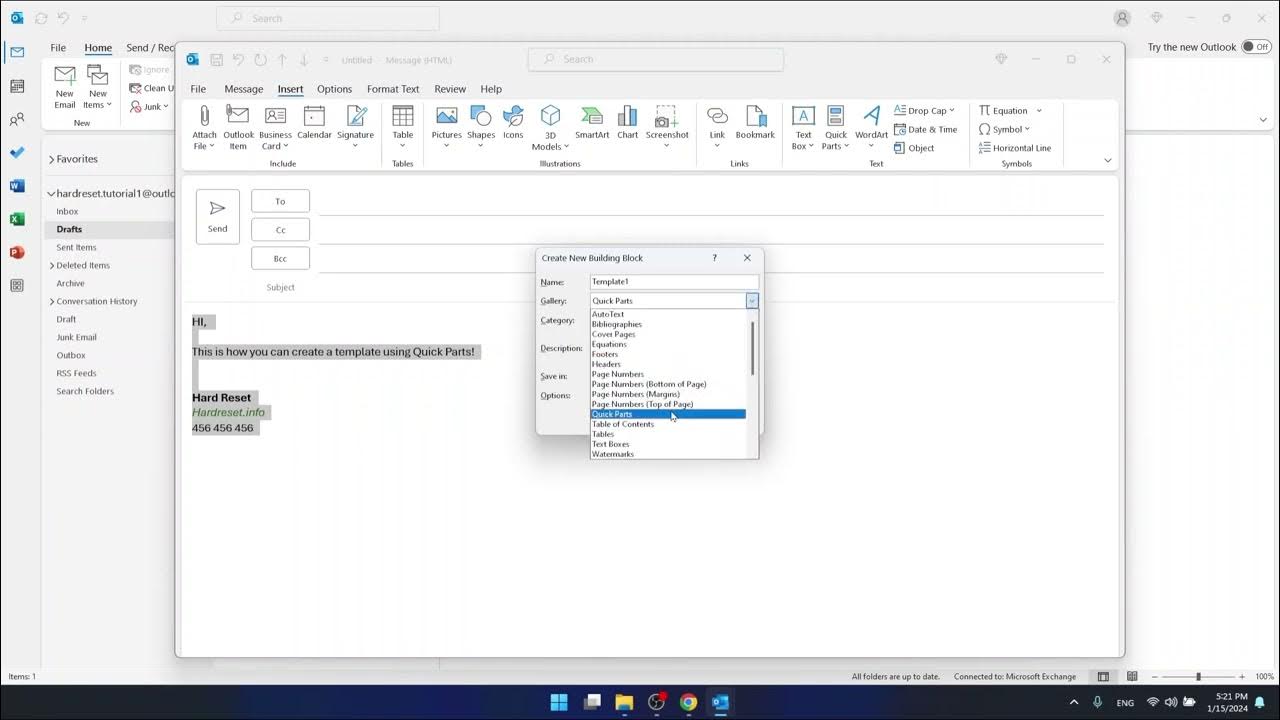Click the zoom slider in status bar
This screenshot has height=720, width=1280.
click(x=1198, y=677)
